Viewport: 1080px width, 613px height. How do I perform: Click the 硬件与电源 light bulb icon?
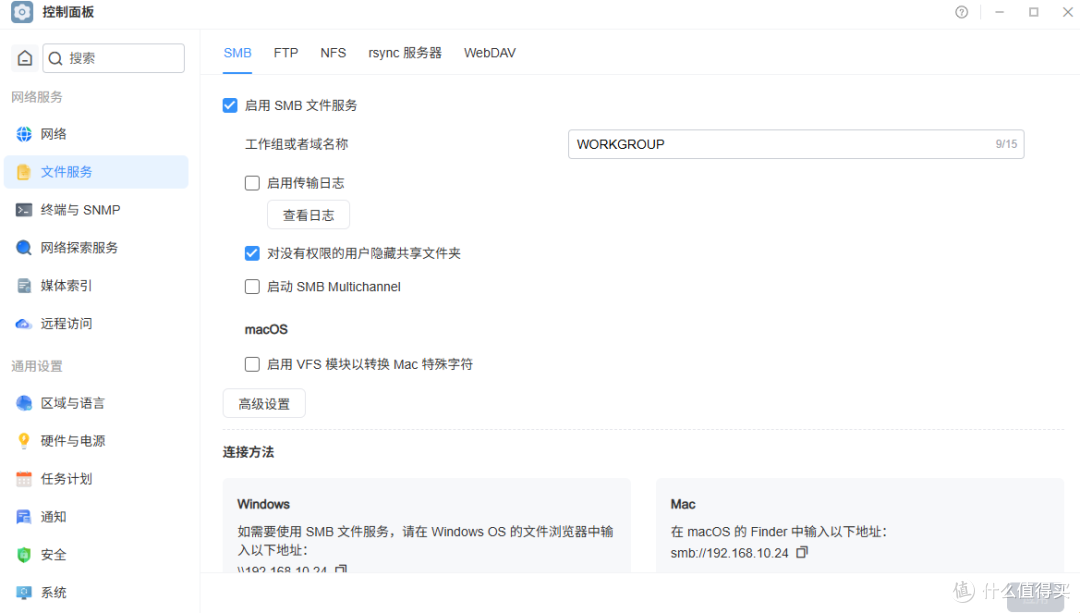click(x=24, y=441)
